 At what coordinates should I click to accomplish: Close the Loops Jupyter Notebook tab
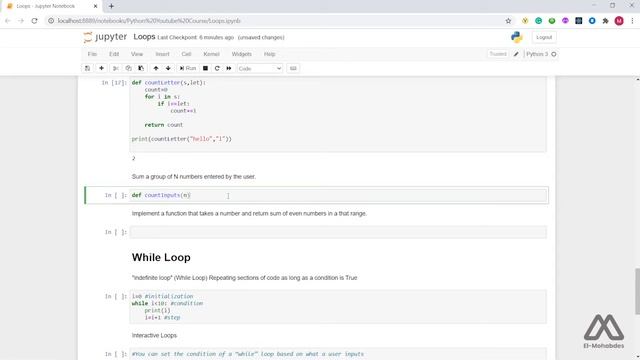(x=96, y=6)
